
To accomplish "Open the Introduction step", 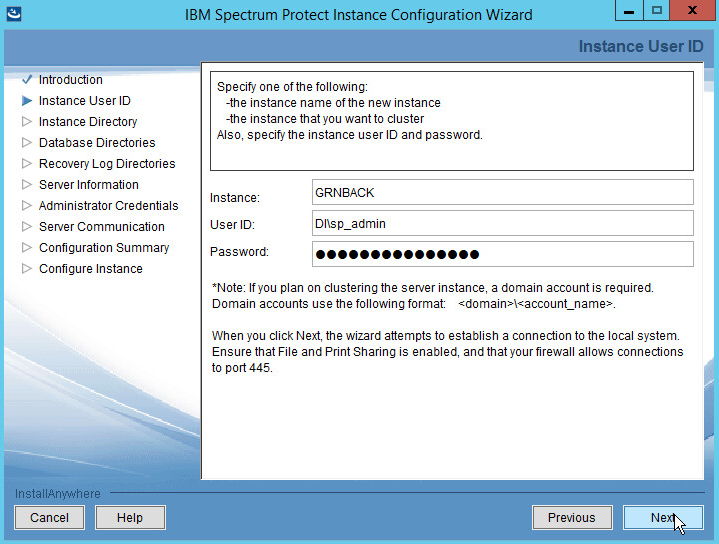I will coord(70,80).
